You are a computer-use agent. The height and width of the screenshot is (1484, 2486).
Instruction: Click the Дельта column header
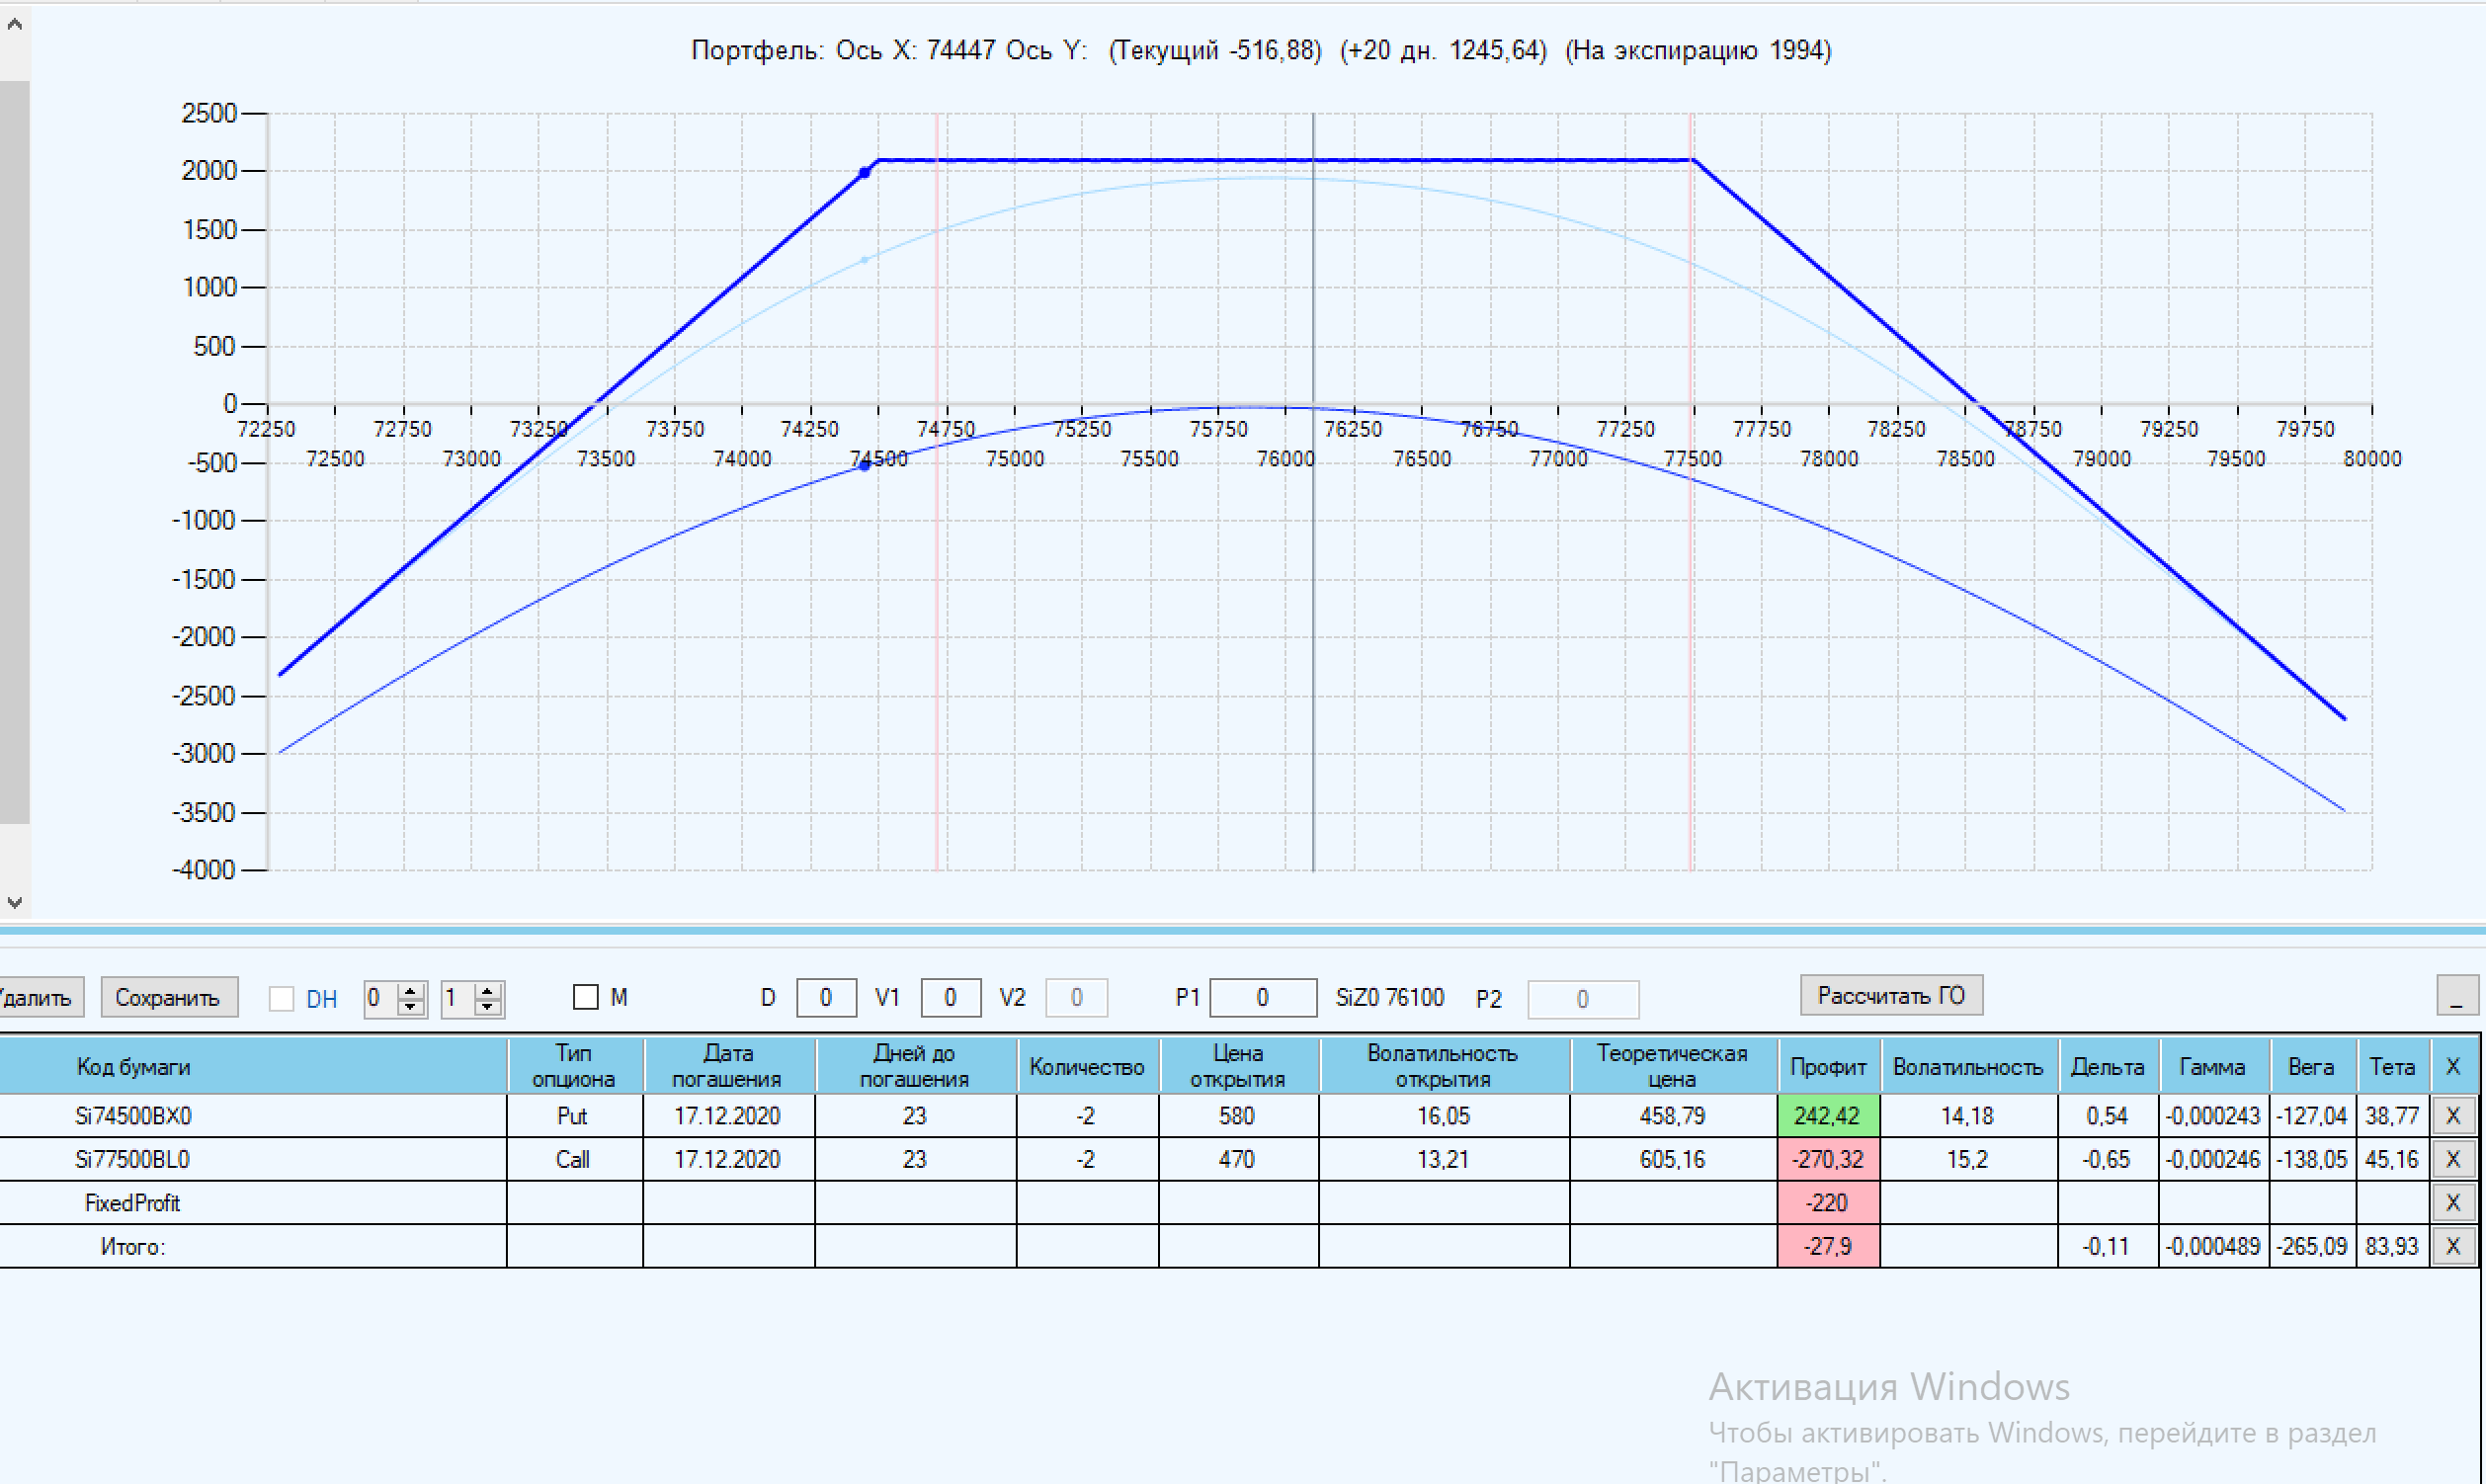click(x=2106, y=1066)
